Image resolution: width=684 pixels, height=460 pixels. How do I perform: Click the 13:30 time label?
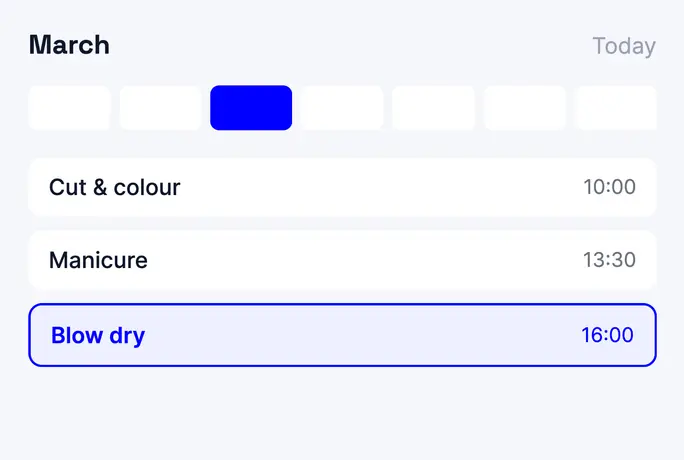609,260
